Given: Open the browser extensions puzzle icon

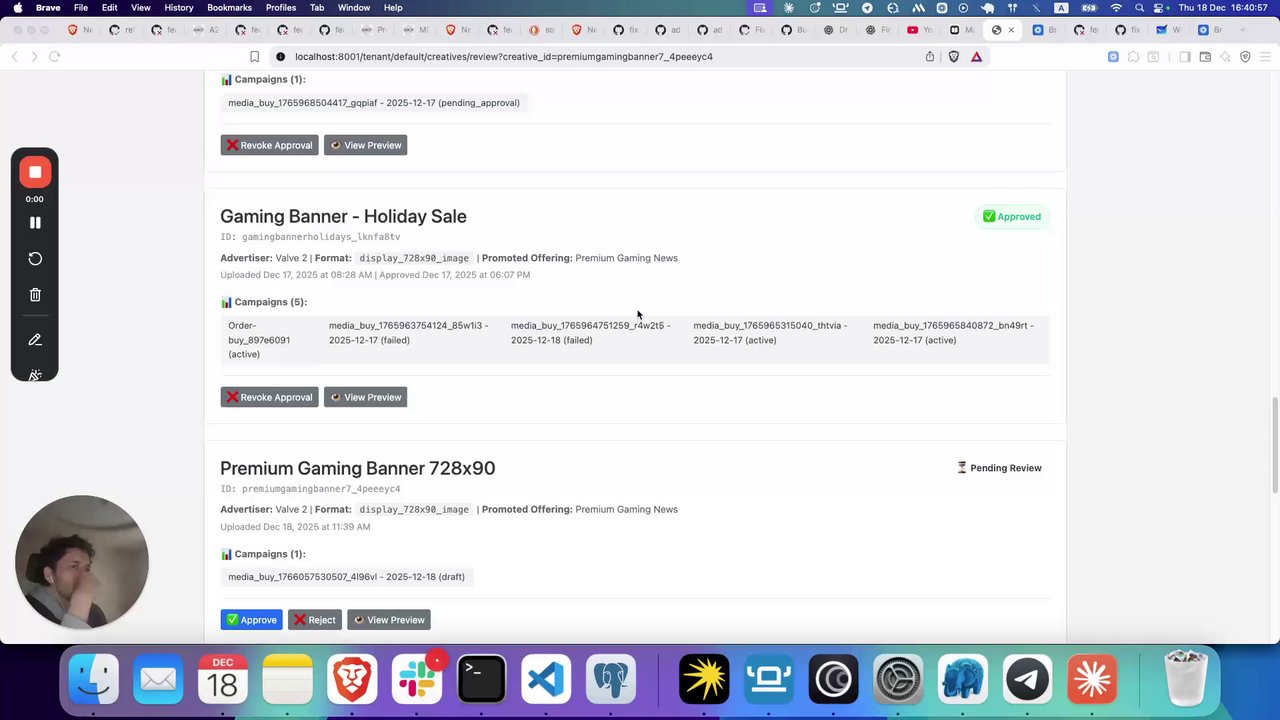Looking at the screenshot, I should pos(1133,57).
